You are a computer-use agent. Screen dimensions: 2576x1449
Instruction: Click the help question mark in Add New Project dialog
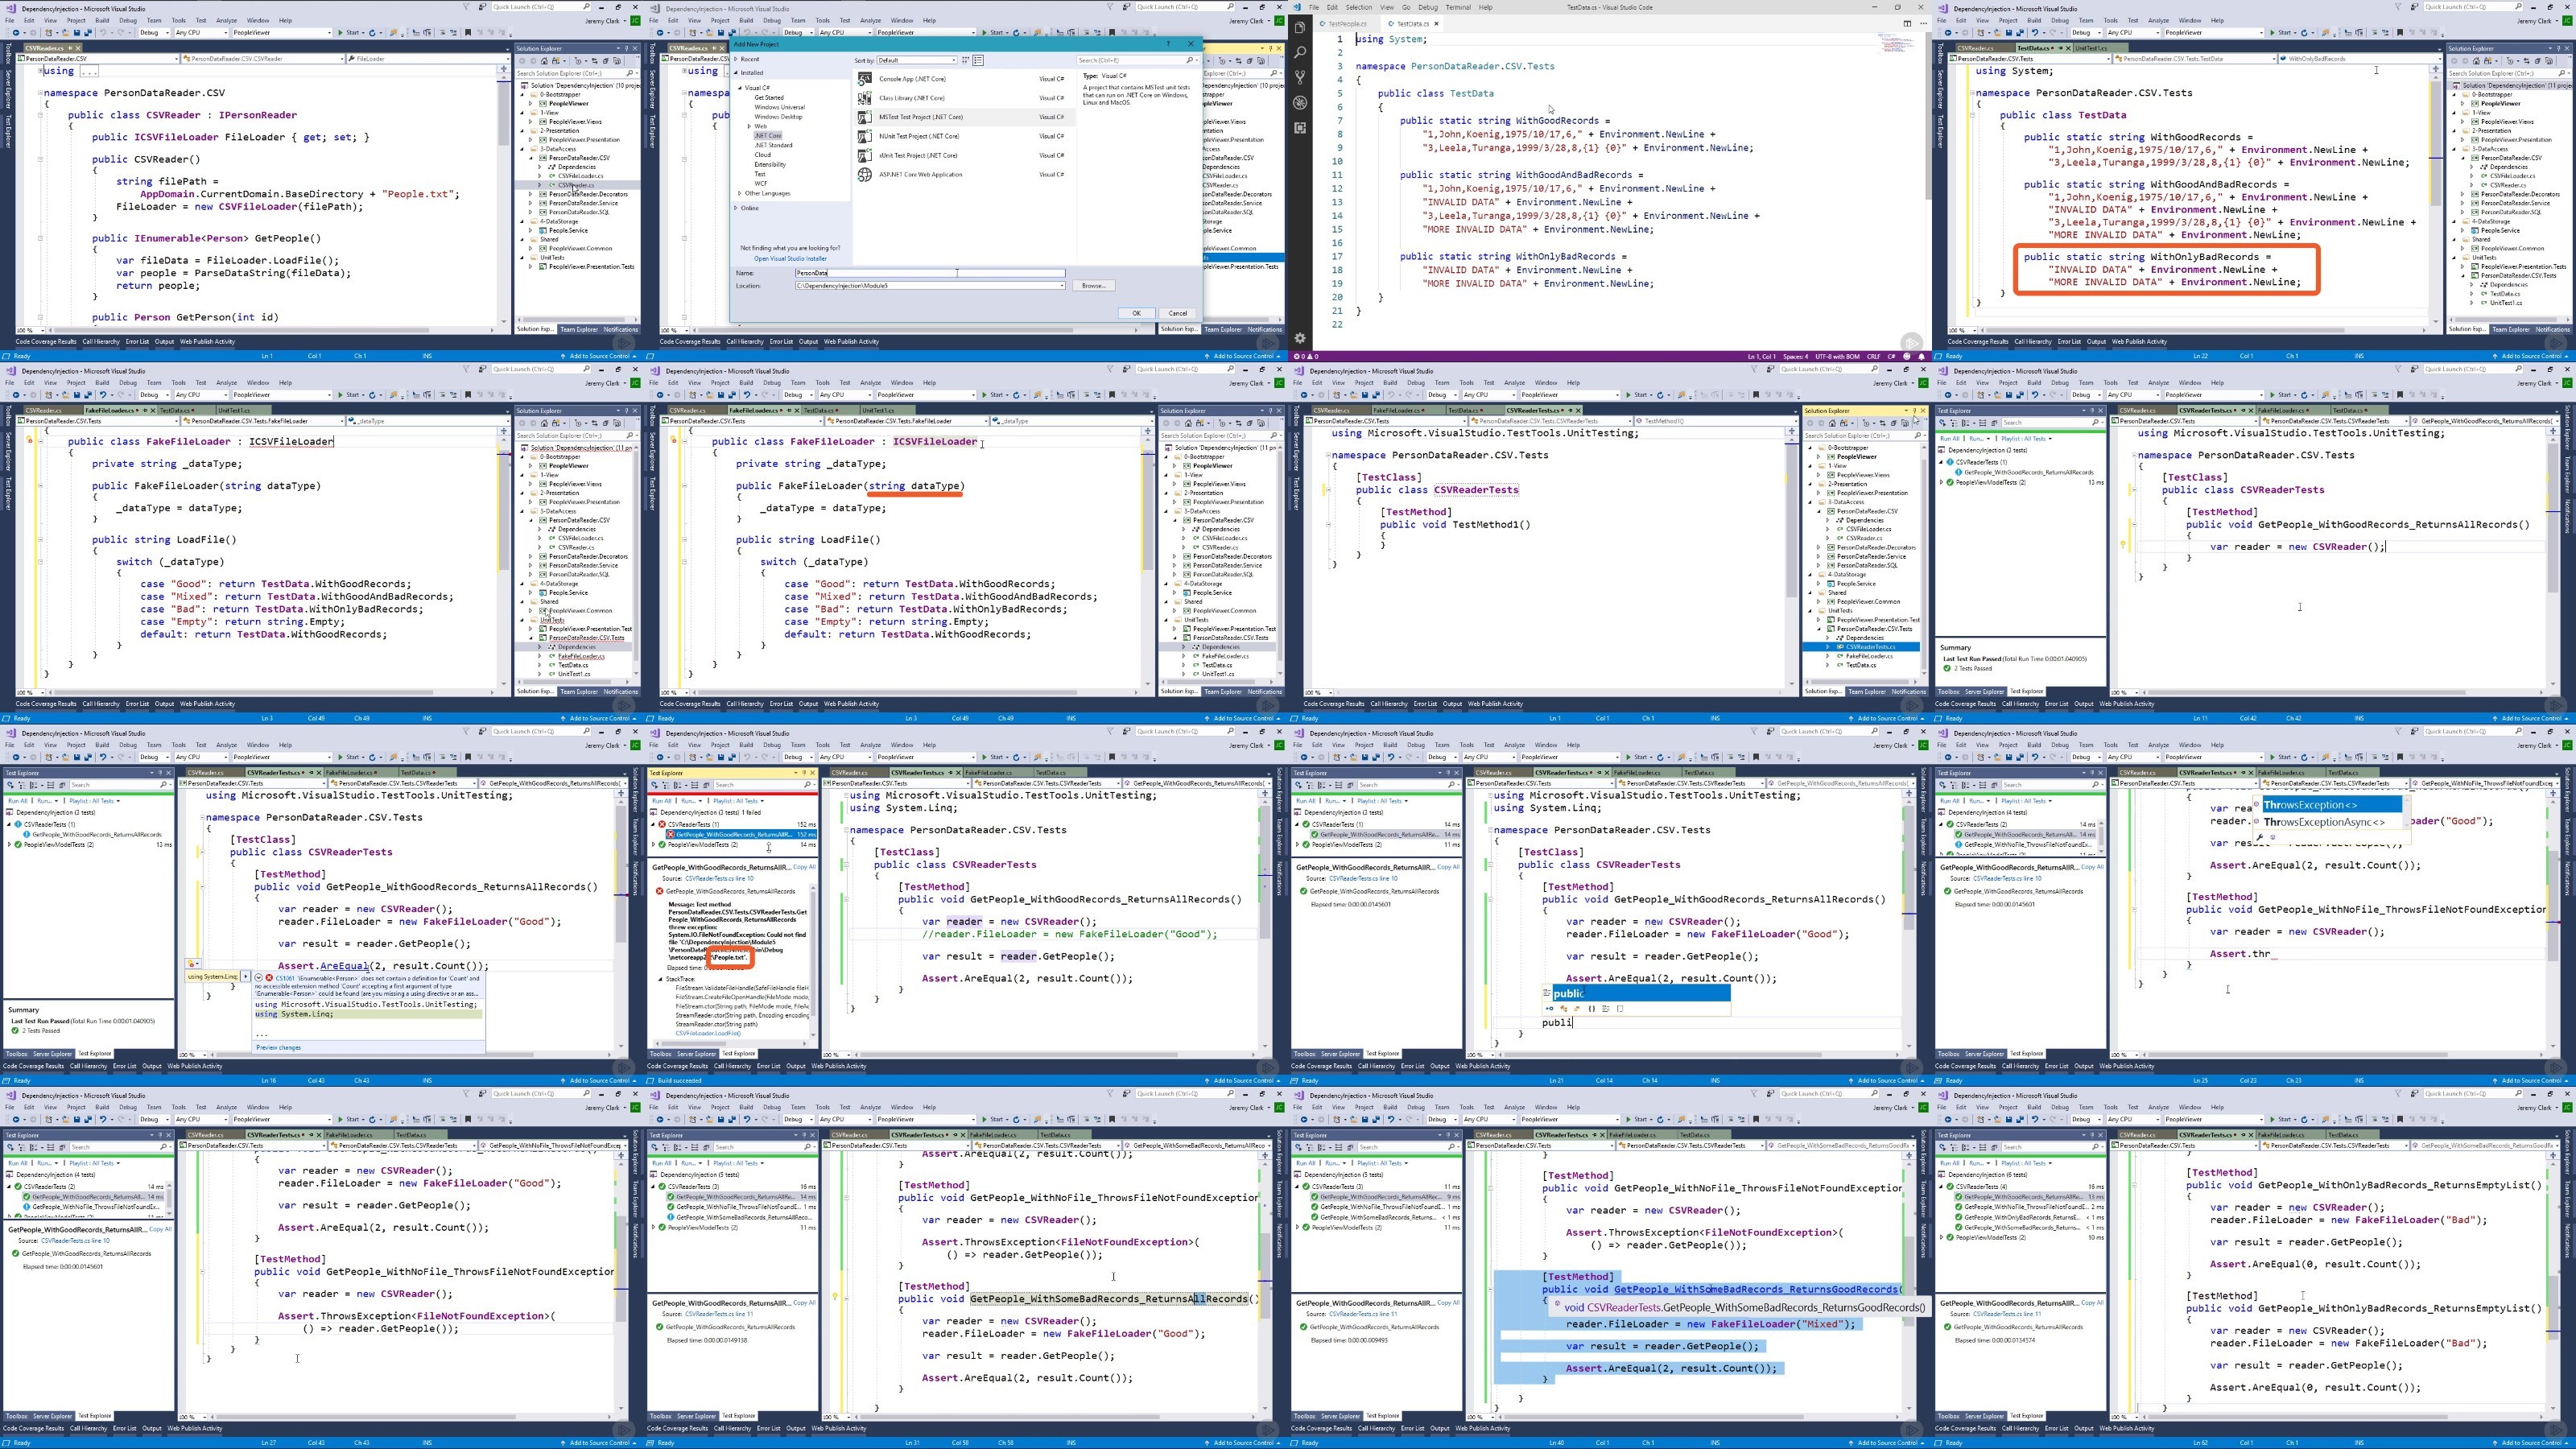(x=1168, y=44)
